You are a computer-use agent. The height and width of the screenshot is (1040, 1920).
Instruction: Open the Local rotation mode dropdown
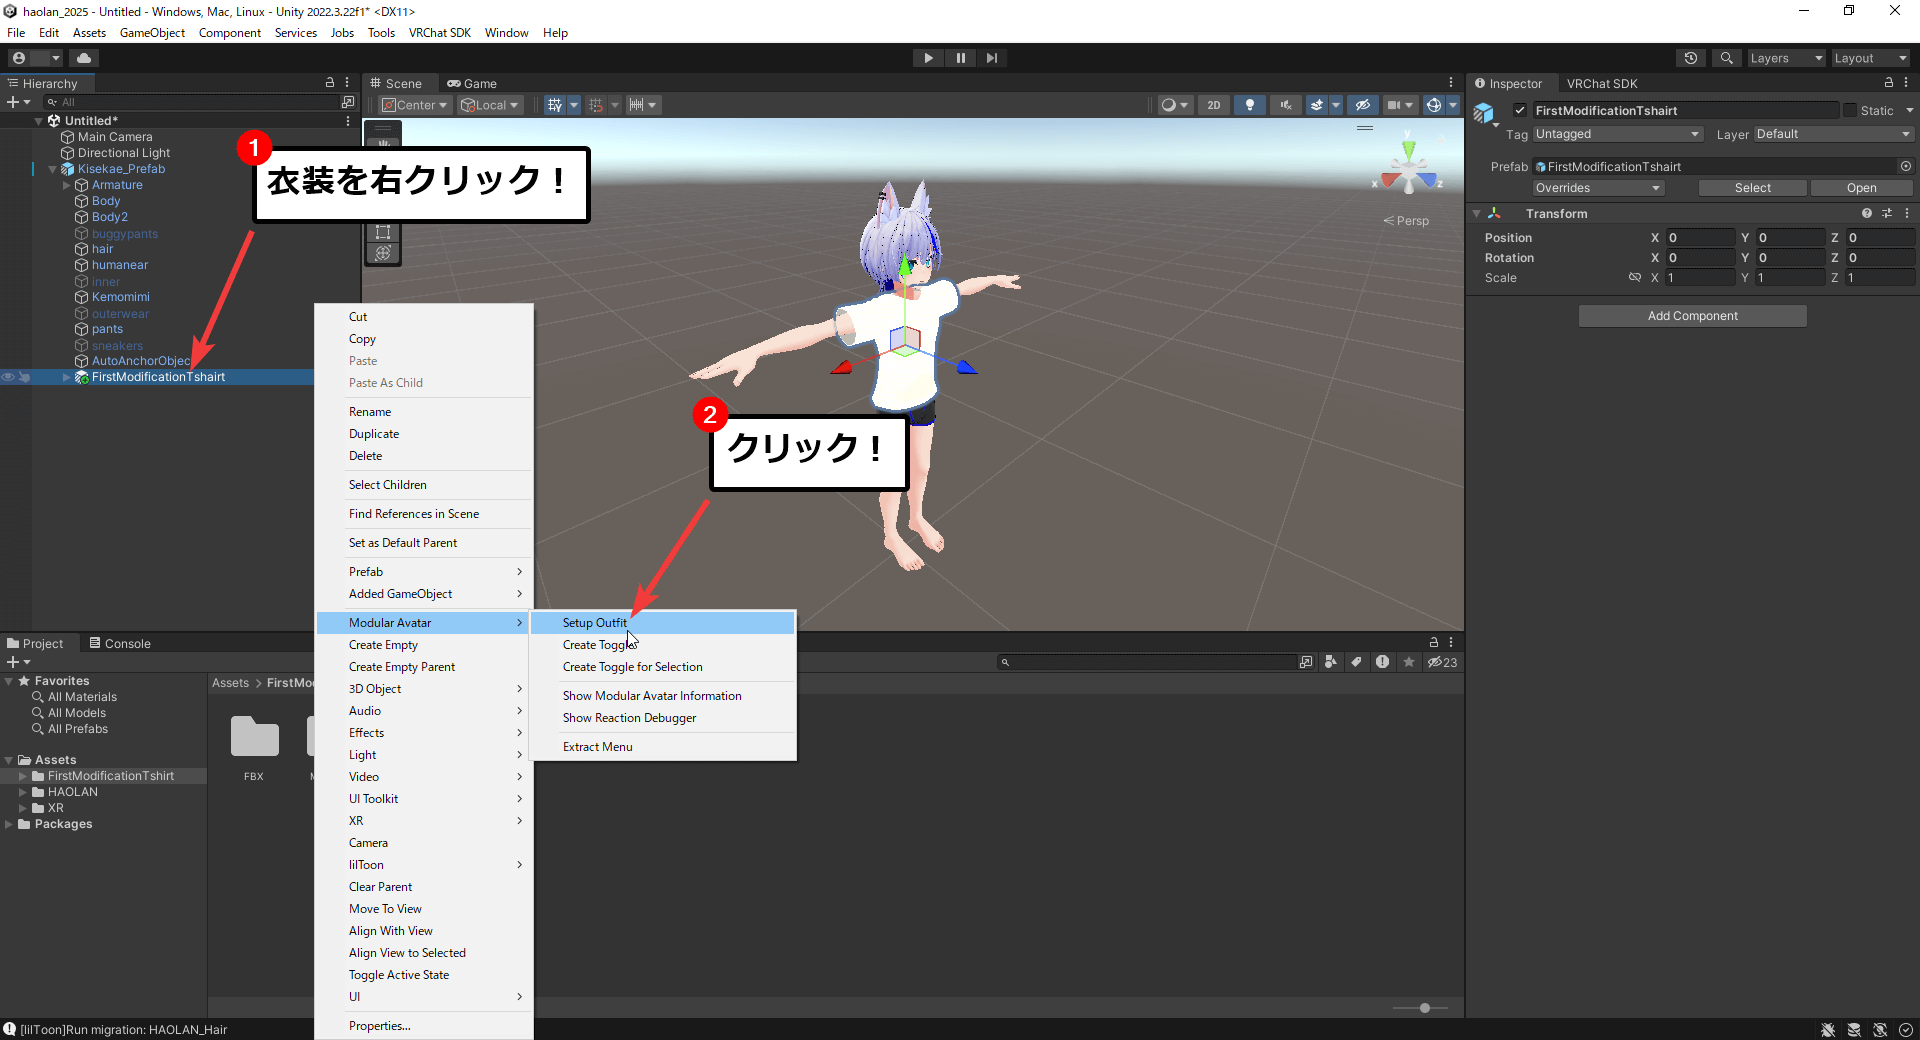point(490,105)
